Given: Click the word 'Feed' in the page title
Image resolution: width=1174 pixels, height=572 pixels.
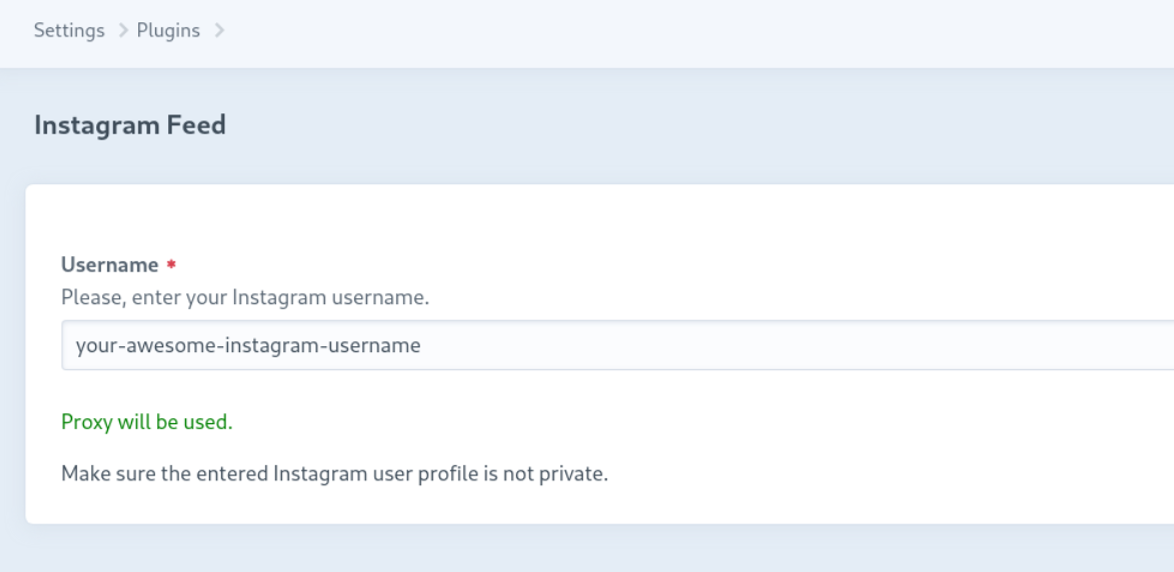Looking at the screenshot, I should (x=195, y=125).
